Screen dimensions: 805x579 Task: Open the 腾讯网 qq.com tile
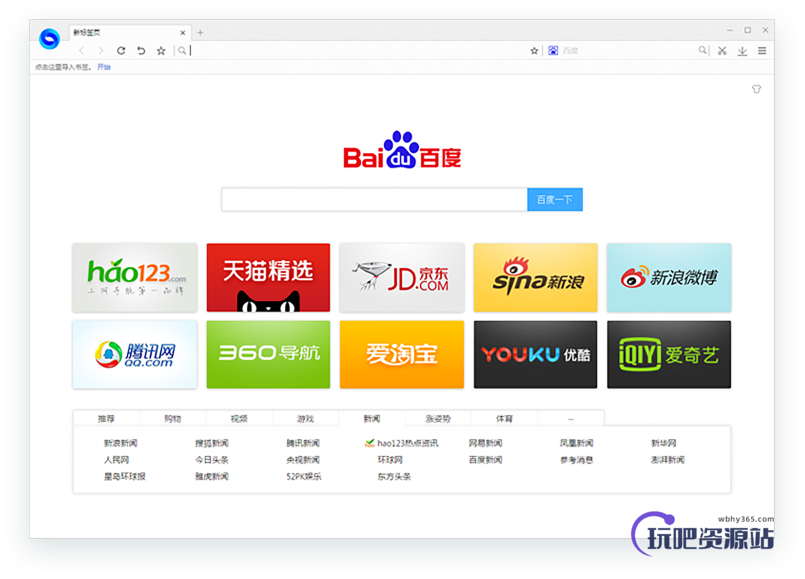coord(135,355)
